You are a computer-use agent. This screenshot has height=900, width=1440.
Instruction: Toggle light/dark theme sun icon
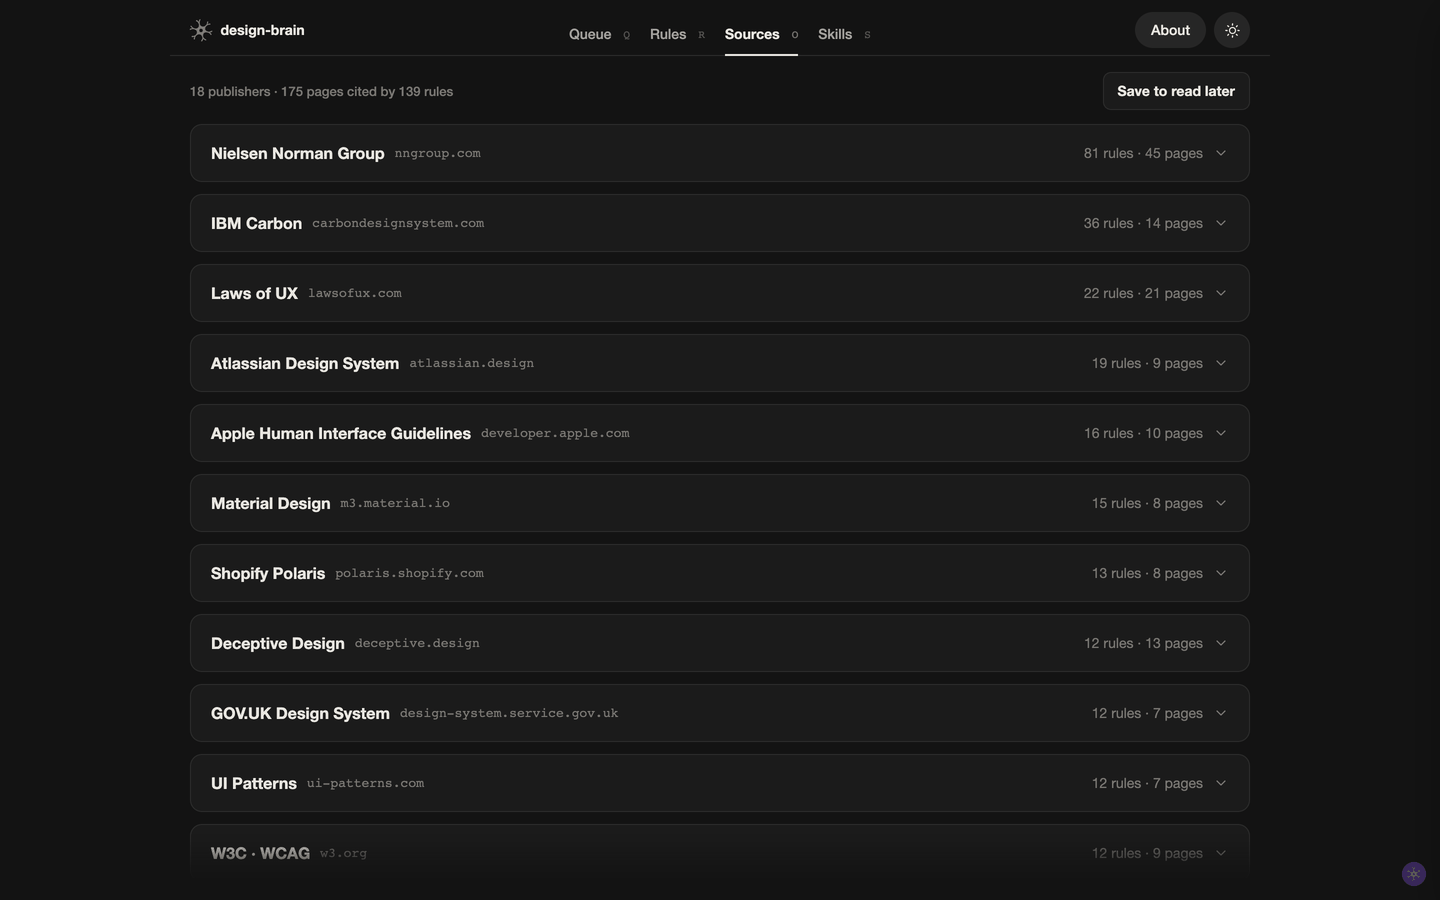1232,30
